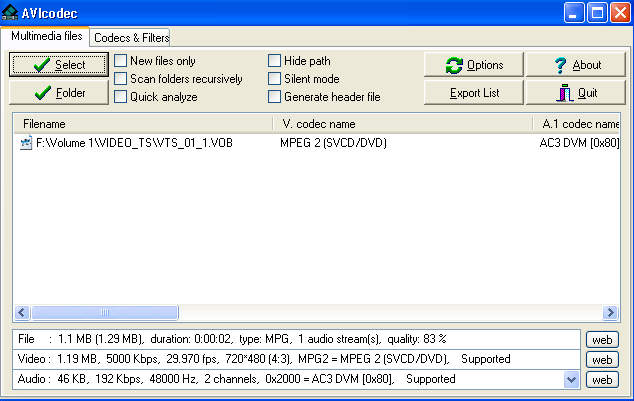Sort by the Filename column header
Viewport: 634px width, 401px height.
143,124
